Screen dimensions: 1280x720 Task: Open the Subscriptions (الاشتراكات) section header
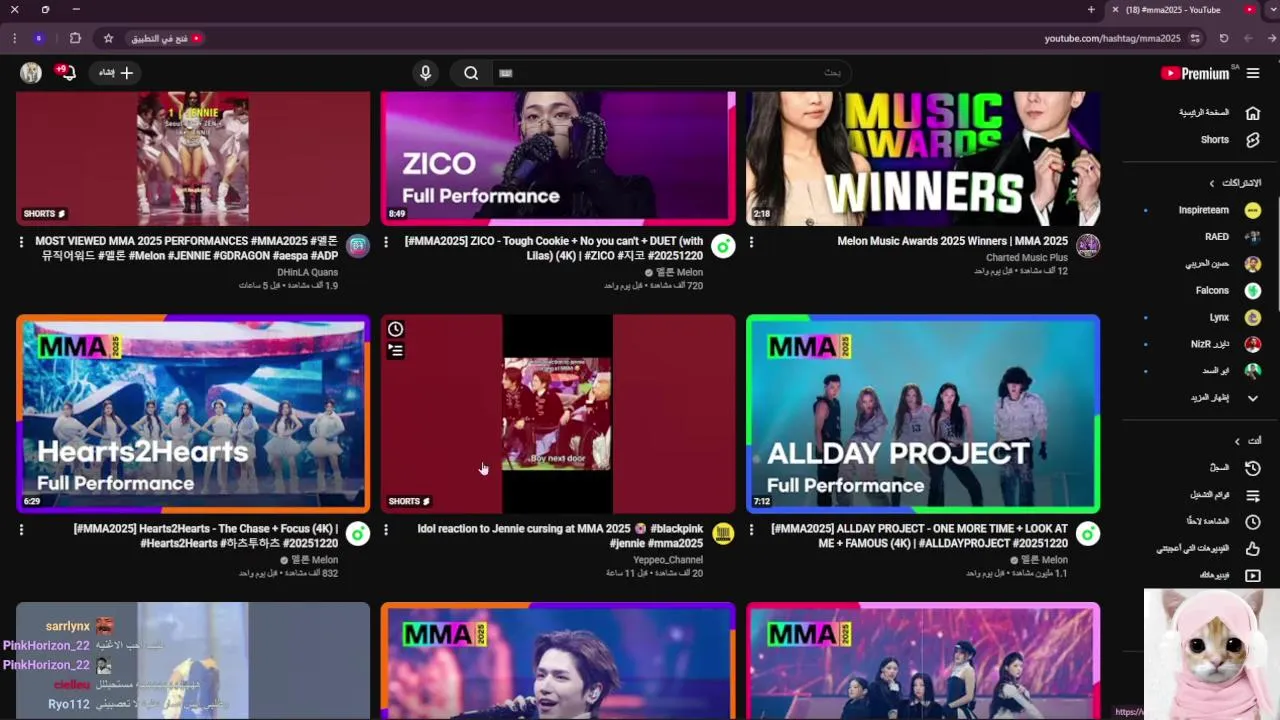[x=1236, y=183]
